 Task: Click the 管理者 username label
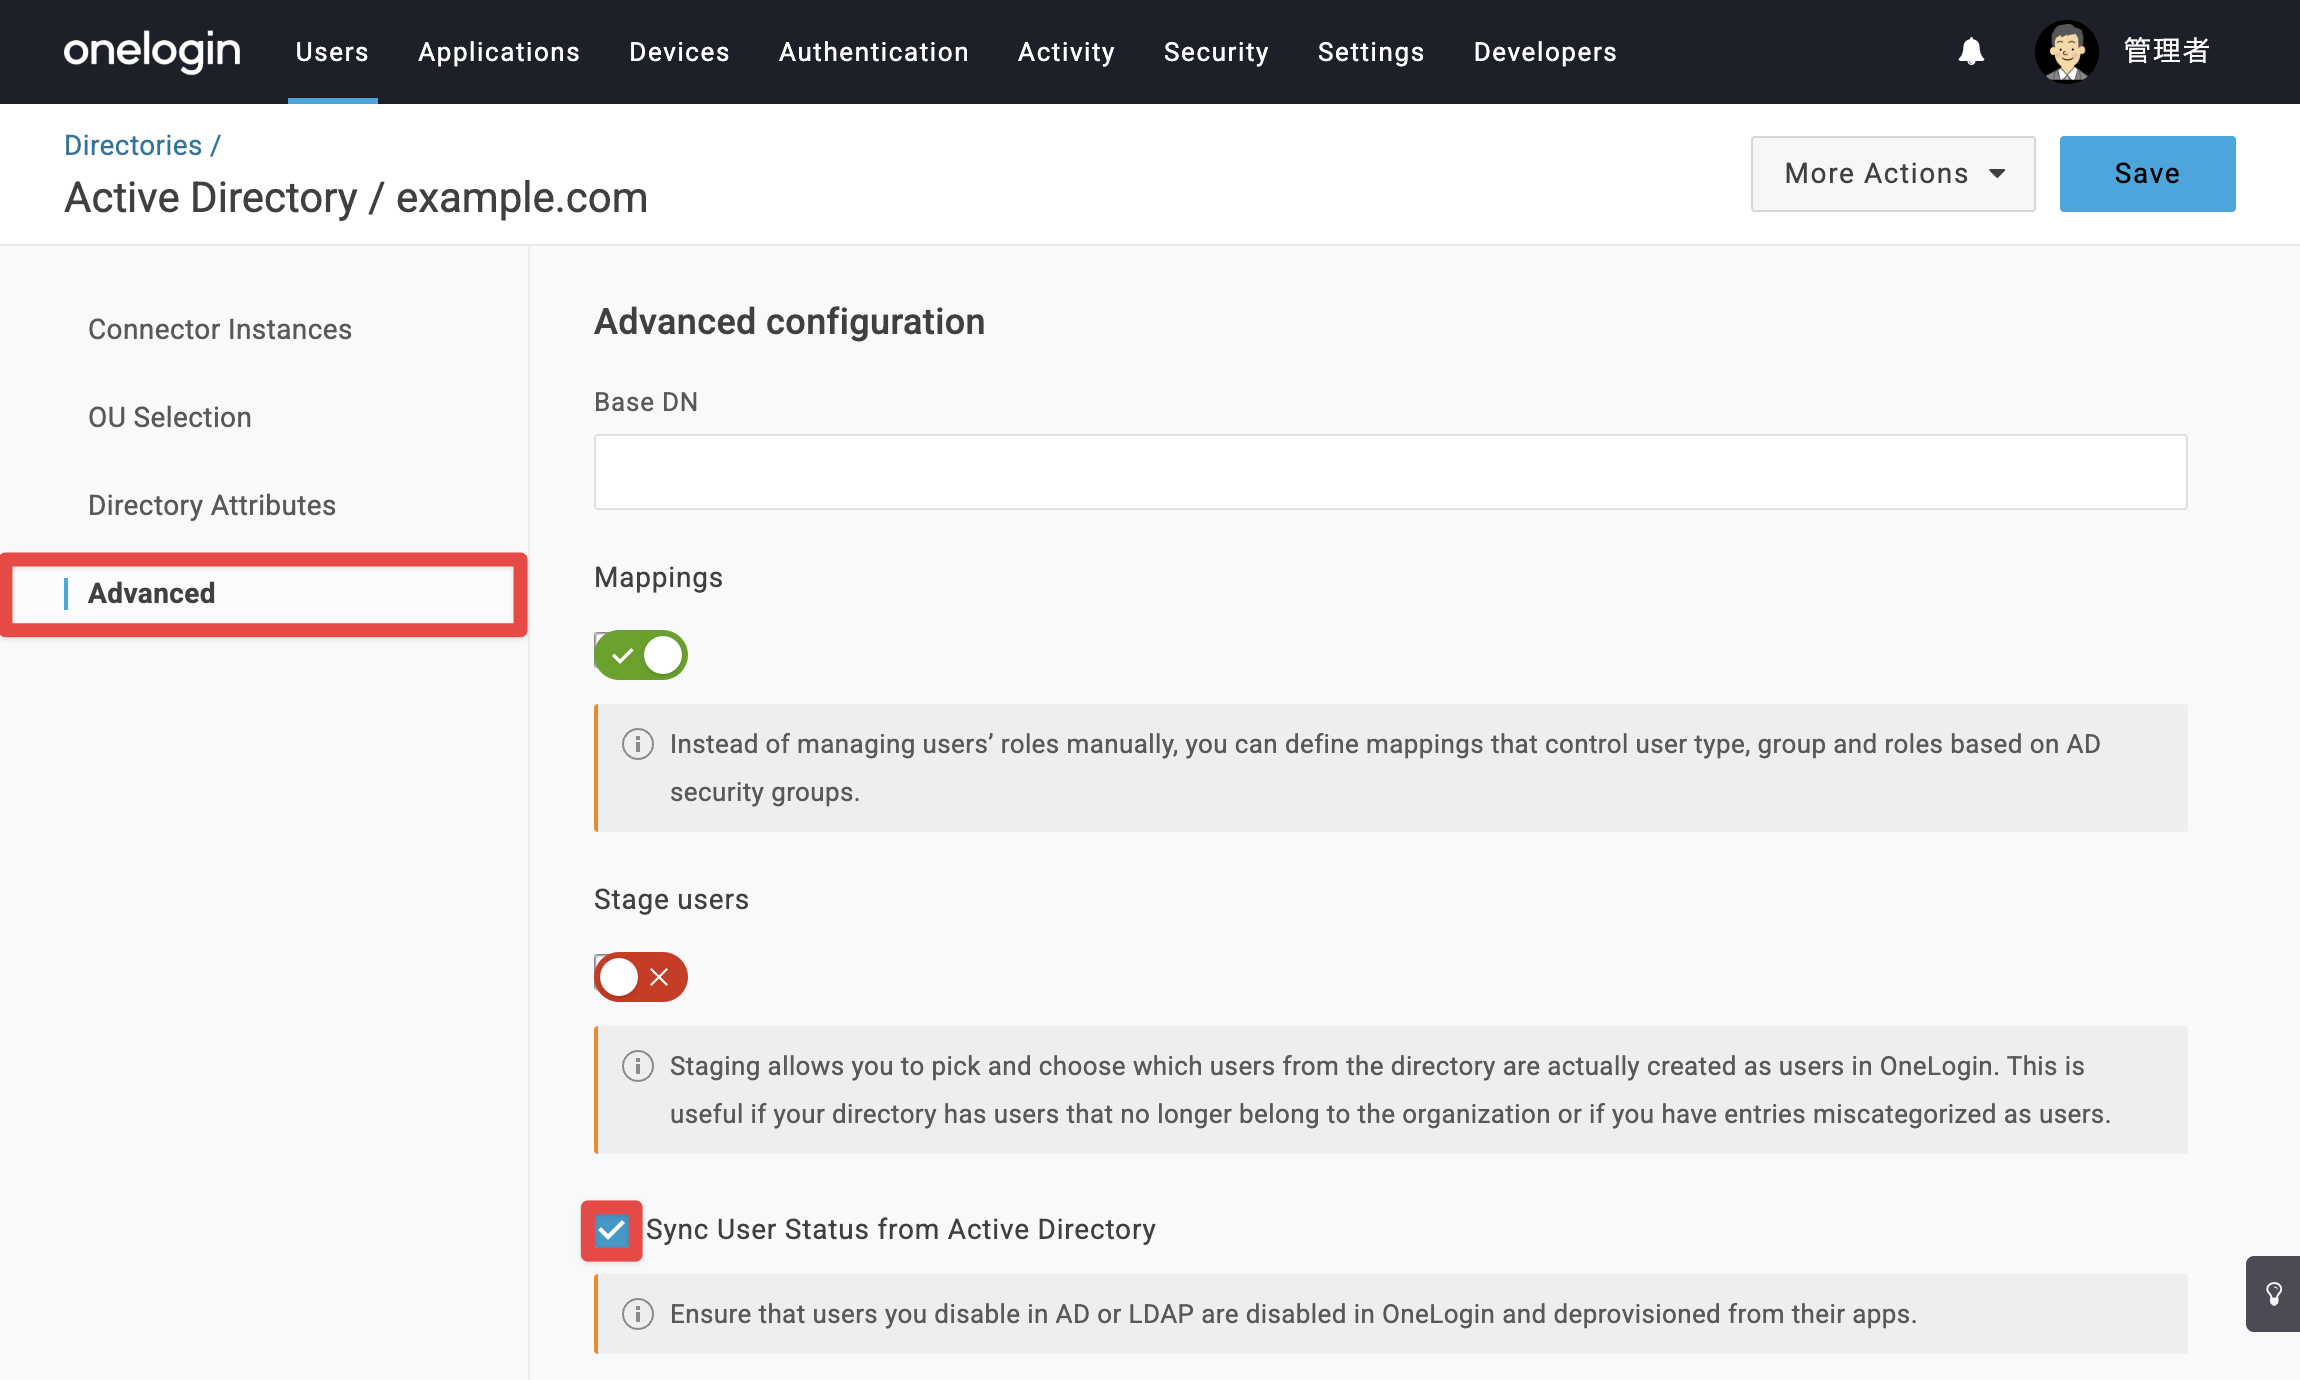point(2166,51)
